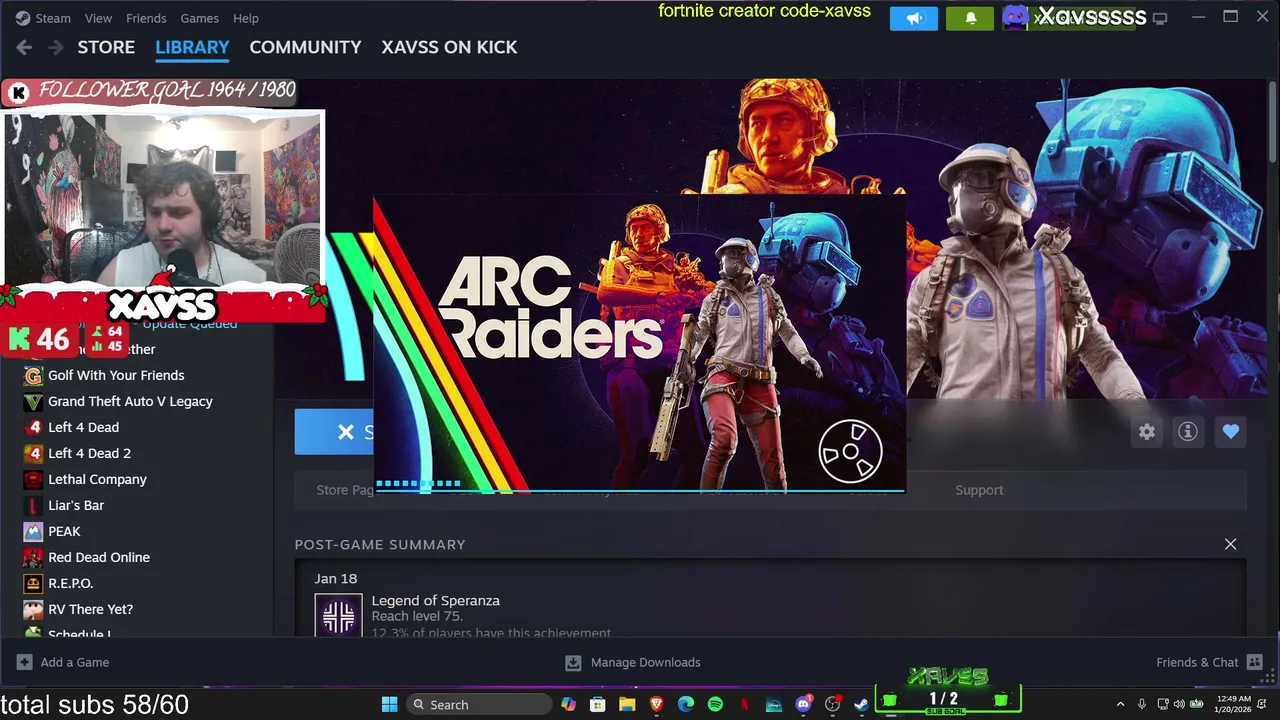Open Steam from the taskbar

point(861,704)
